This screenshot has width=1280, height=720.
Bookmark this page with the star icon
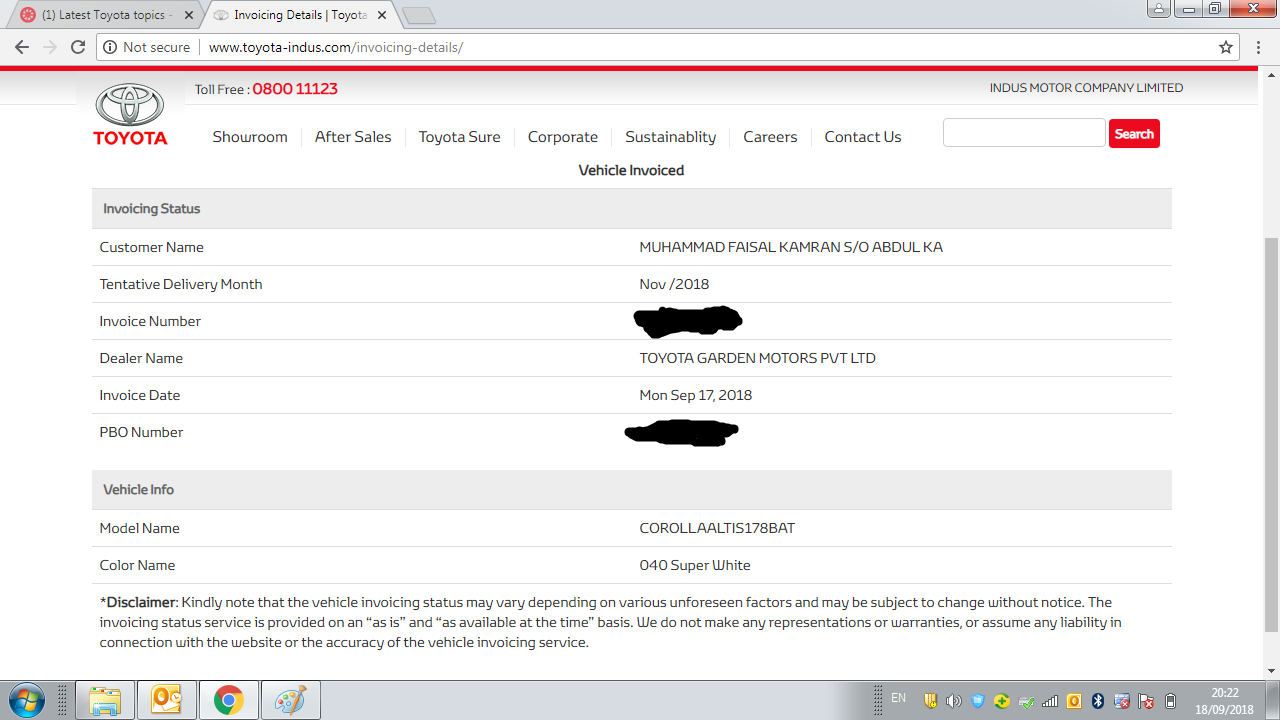tap(1226, 47)
